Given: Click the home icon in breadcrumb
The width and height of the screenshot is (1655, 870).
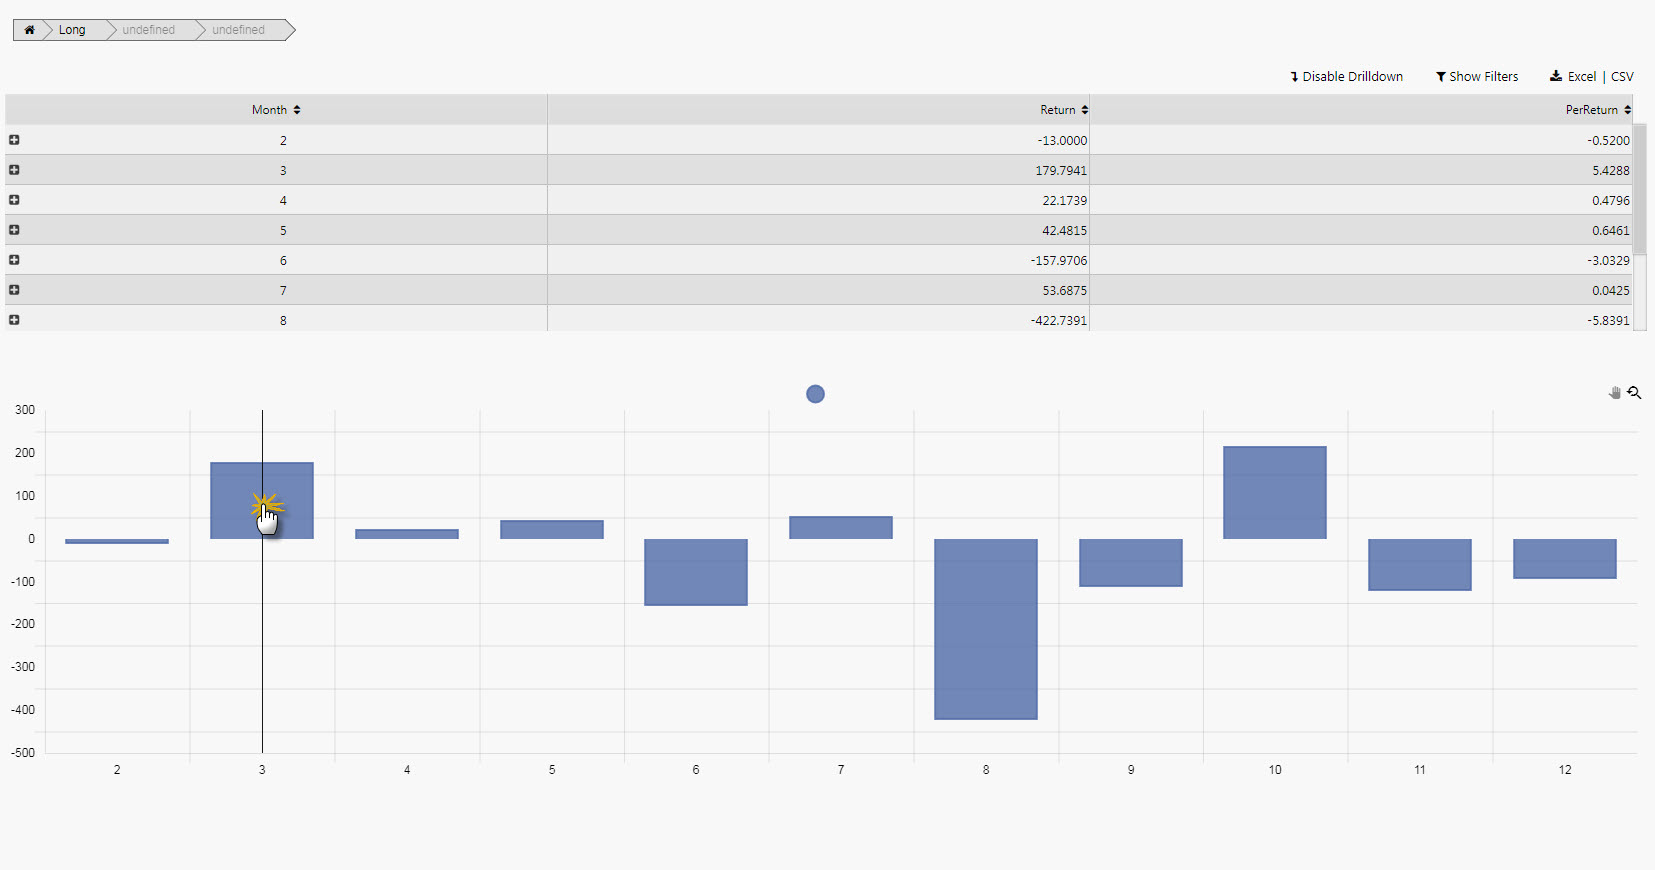Looking at the screenshot, I should (x=29, y=30).
